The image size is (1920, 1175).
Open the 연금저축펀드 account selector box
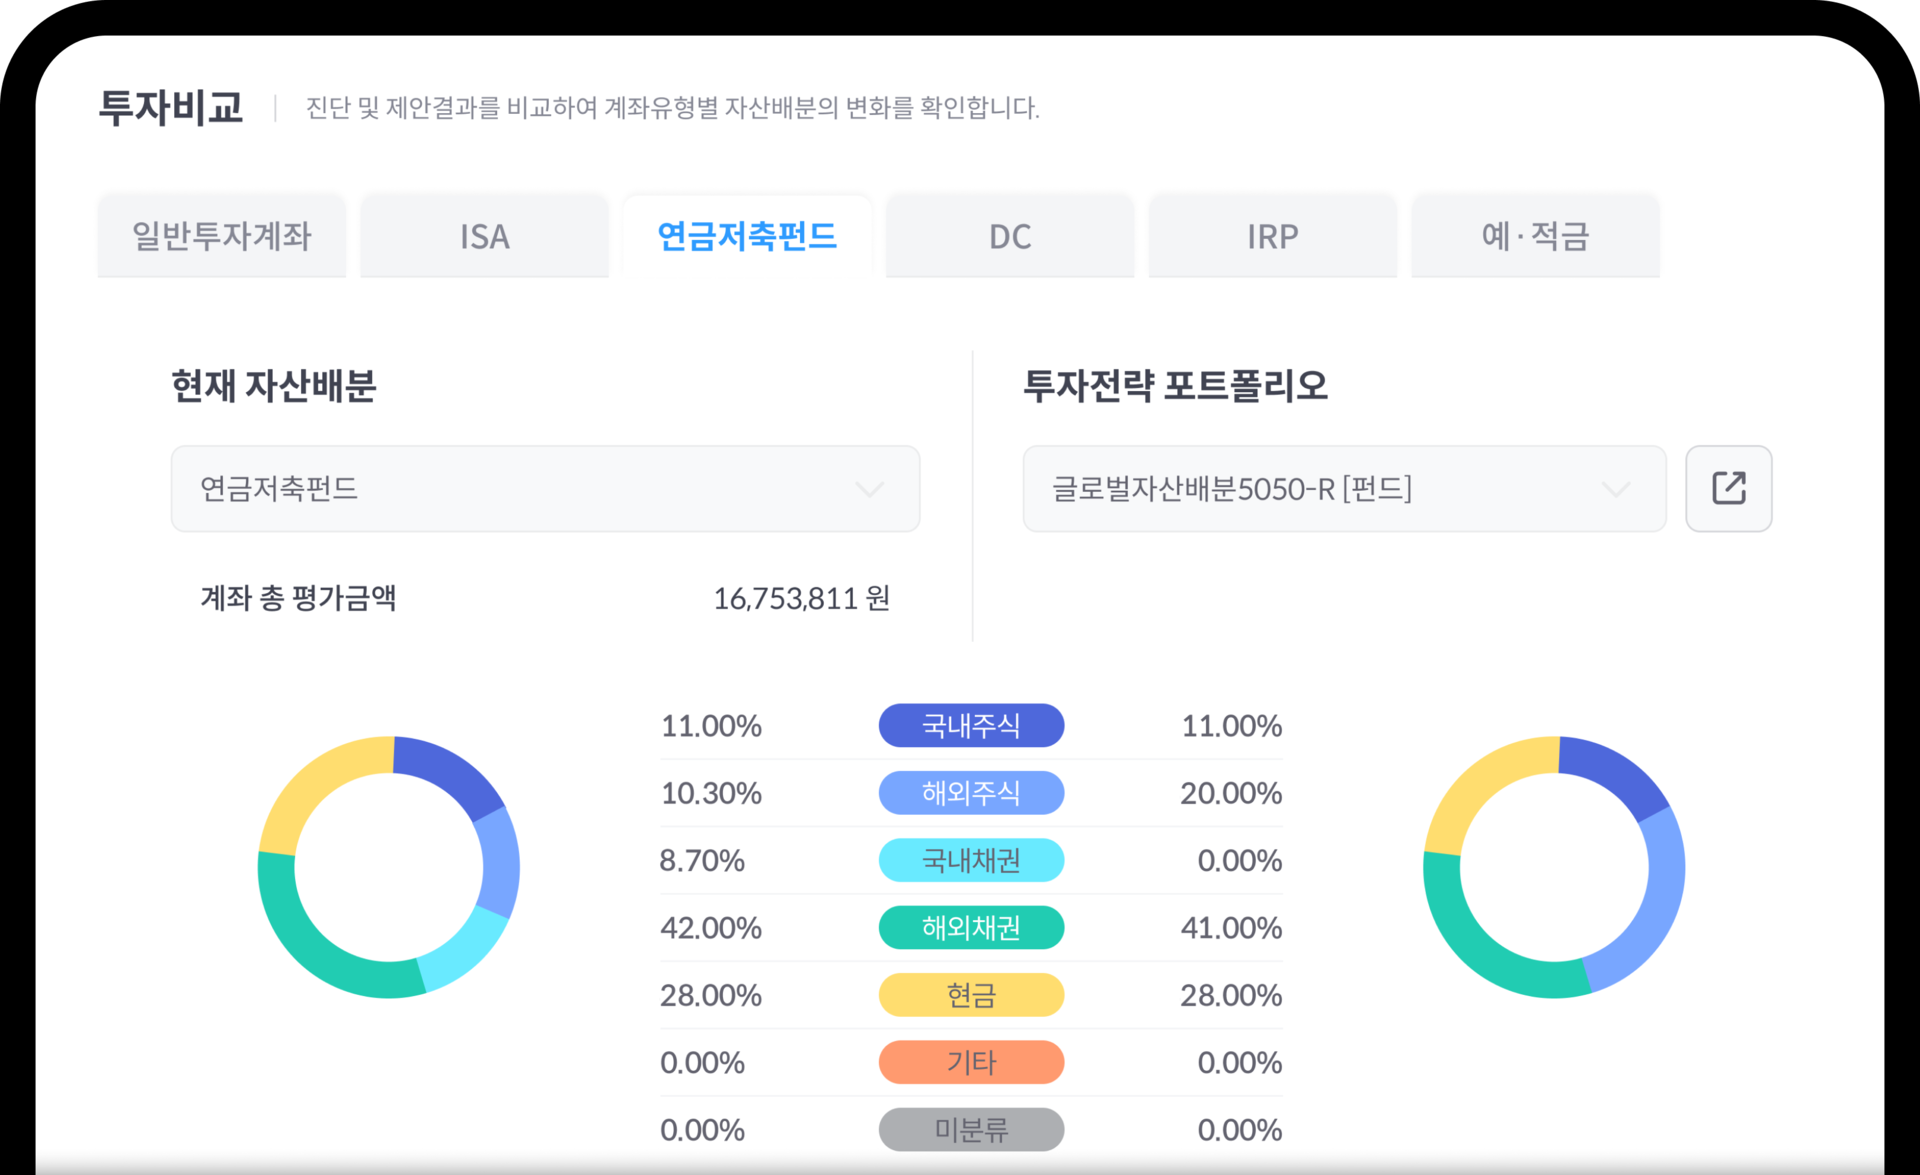[545, 489]
